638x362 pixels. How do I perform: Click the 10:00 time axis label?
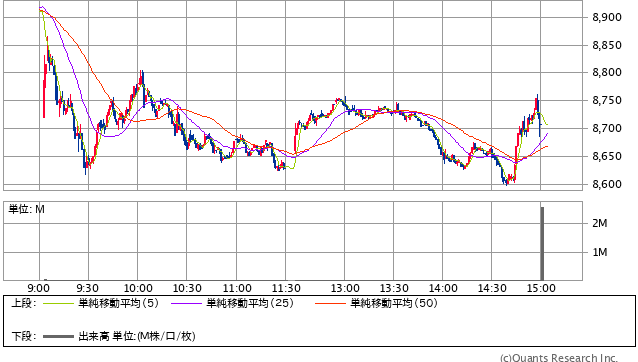138,288
